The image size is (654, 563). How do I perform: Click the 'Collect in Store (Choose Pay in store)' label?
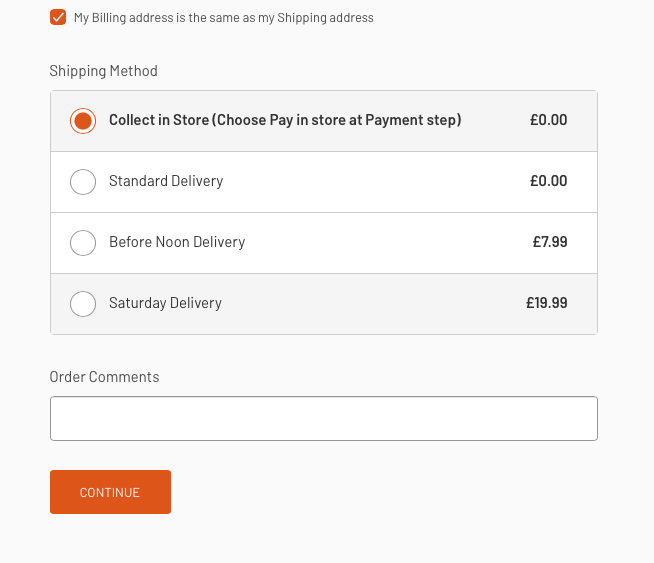click(x=285, y=120)
